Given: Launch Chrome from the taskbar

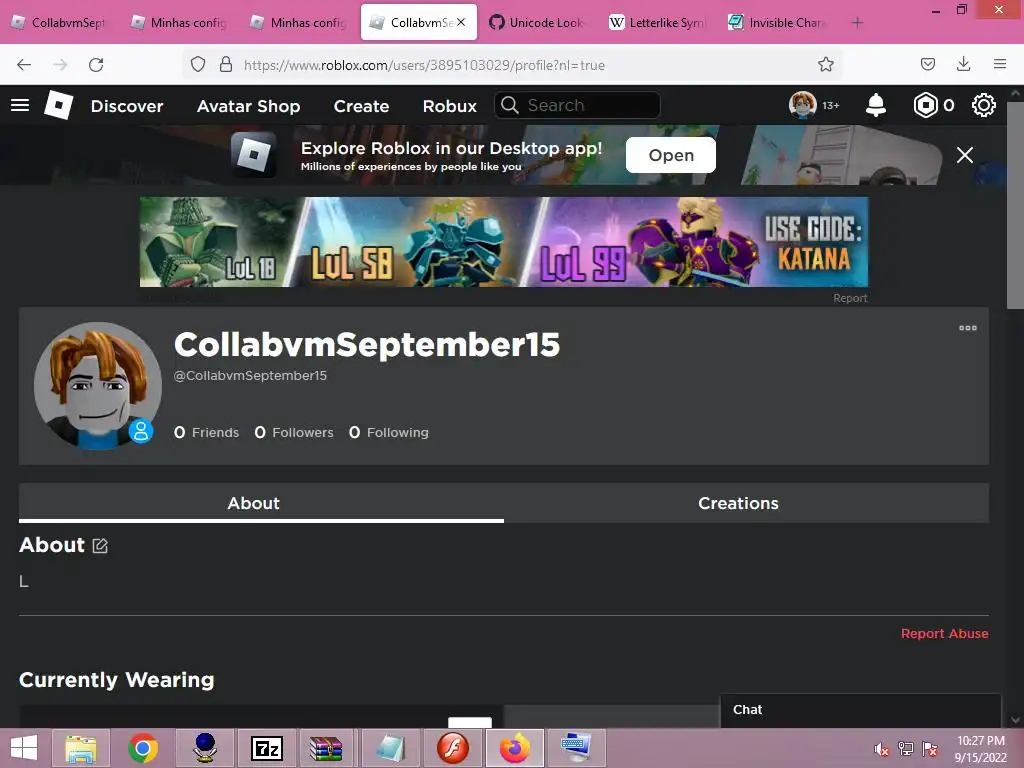Looking at the screenshot, I should click(143, 748).
